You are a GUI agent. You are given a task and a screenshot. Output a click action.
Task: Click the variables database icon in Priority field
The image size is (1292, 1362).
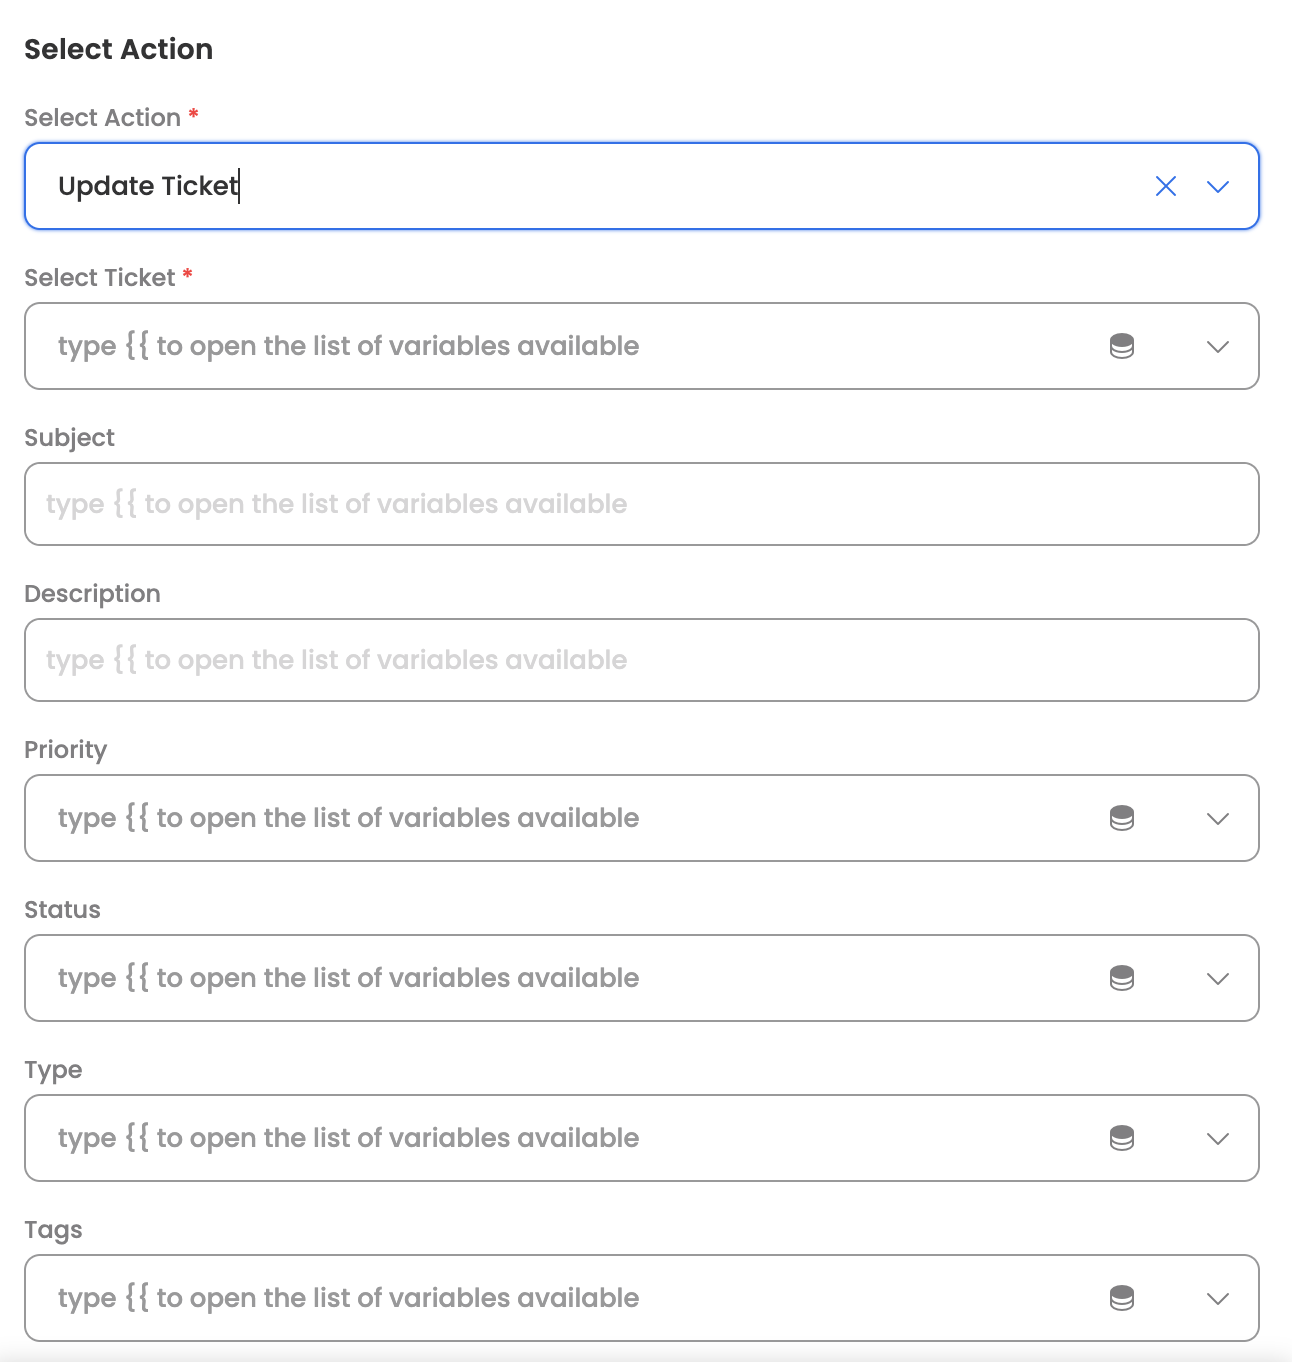coord(1122,818)
